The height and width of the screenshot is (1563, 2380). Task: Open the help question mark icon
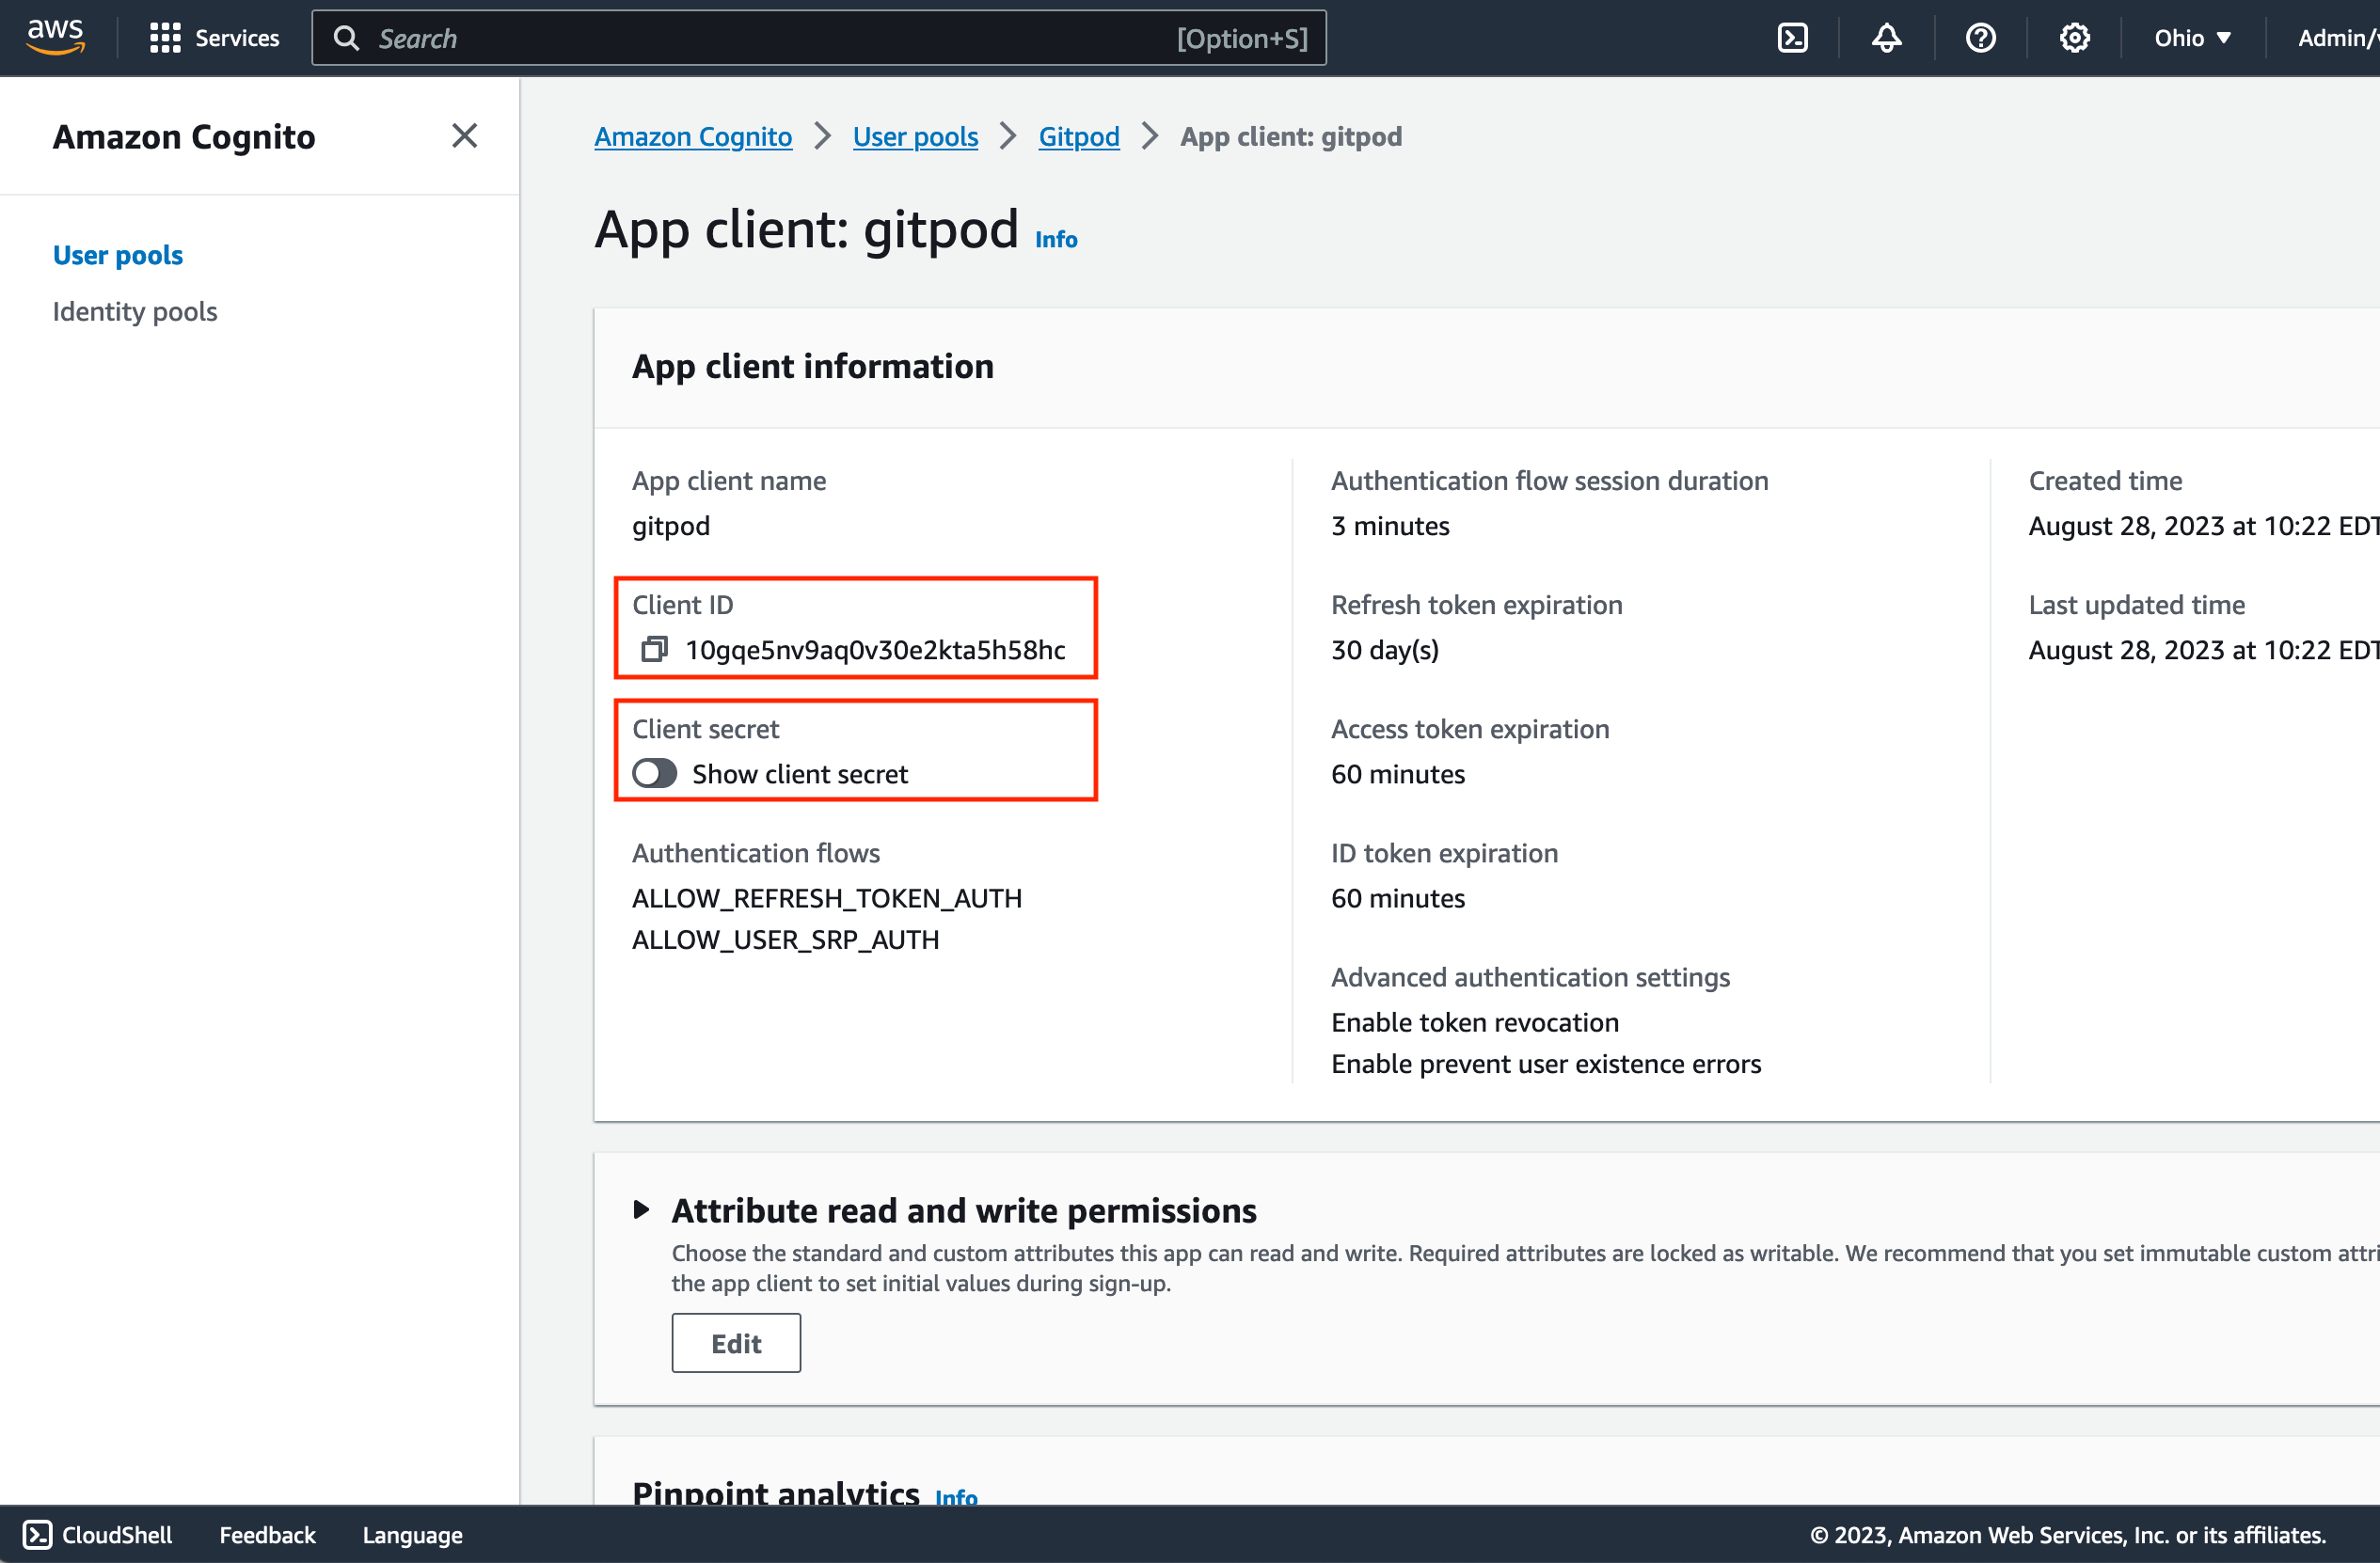[1980, 38]
